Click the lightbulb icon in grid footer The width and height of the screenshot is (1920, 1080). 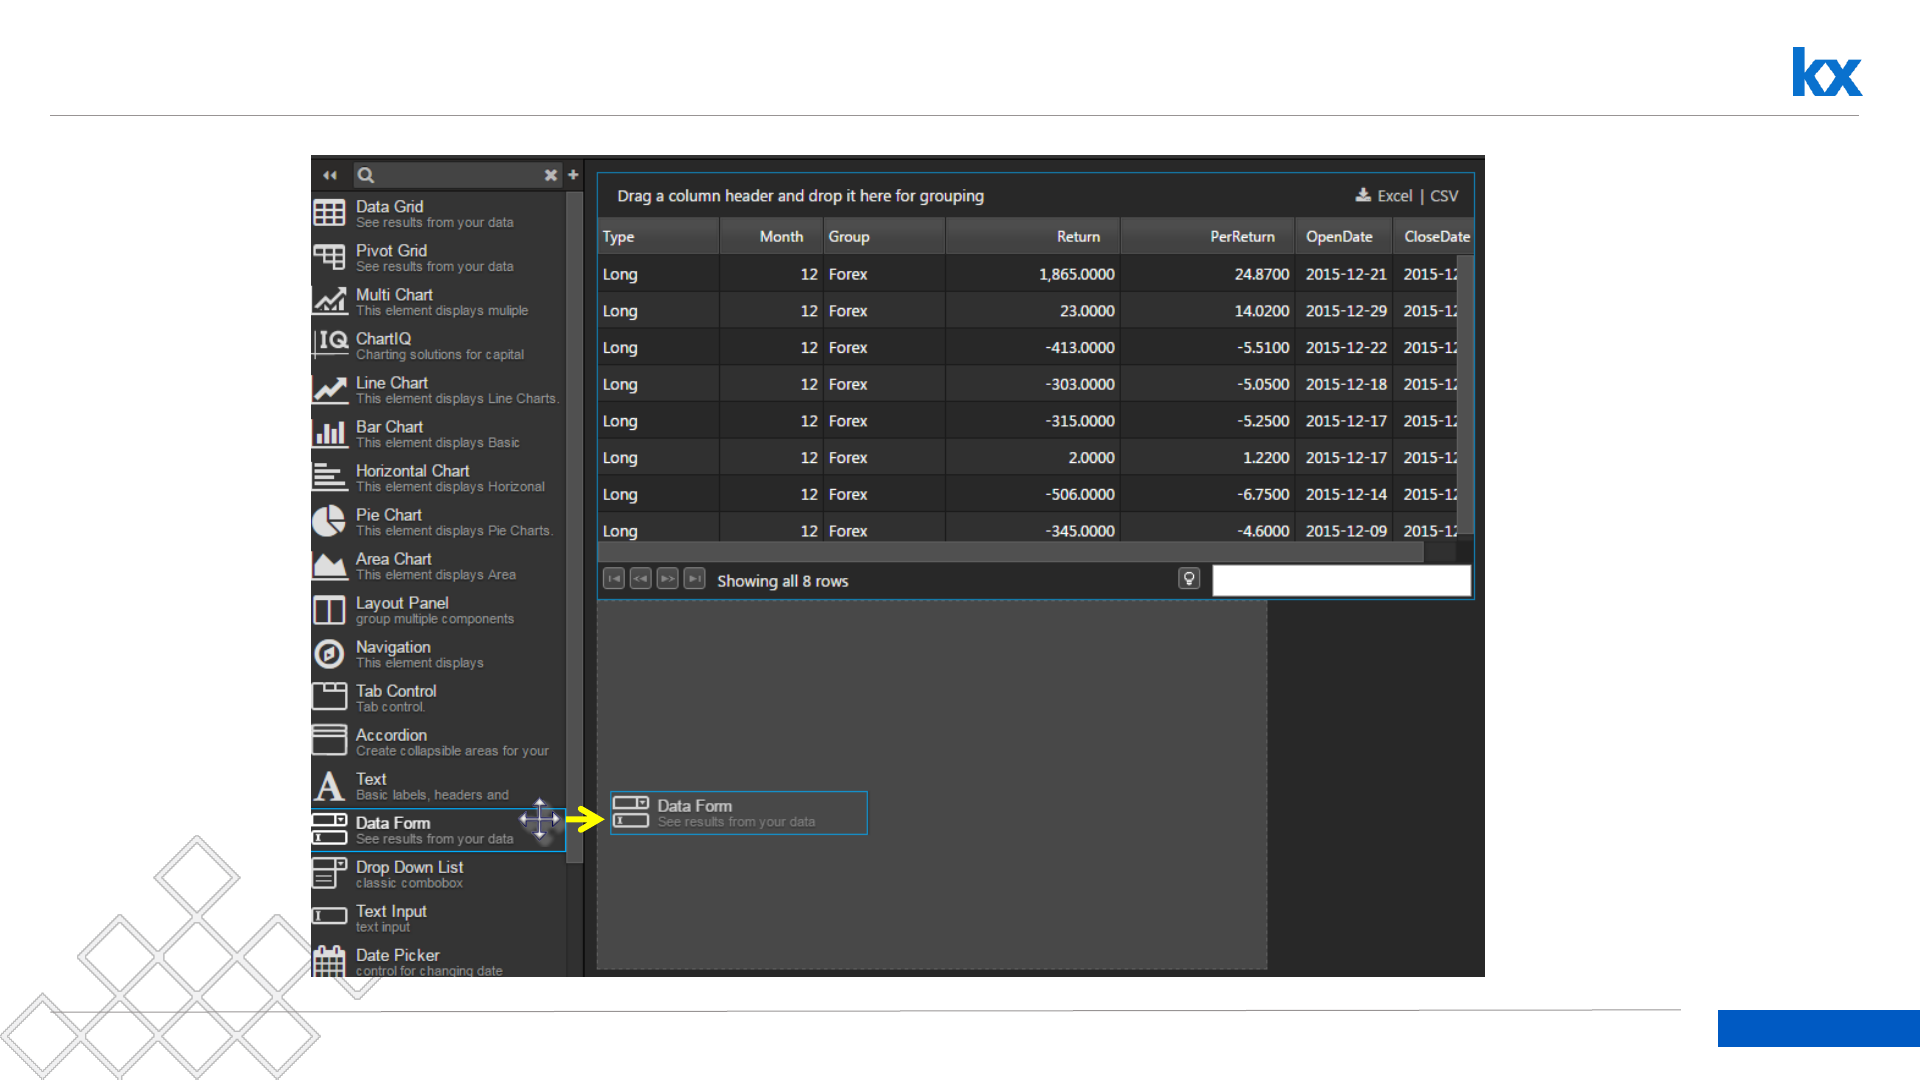[x=1188, y=579]
